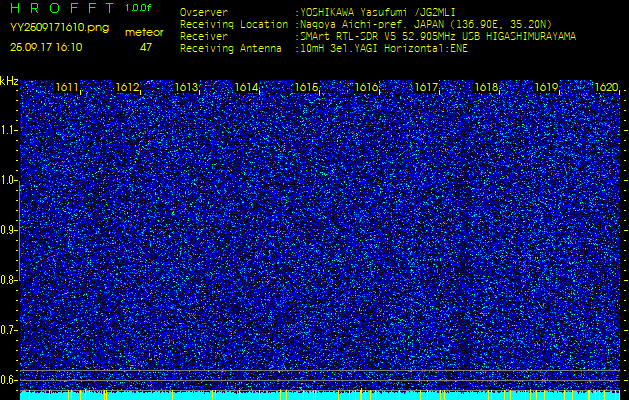Click the 0.7 kHz axis label
Viewport: 629px width, 400px height.
pos(8,330)
